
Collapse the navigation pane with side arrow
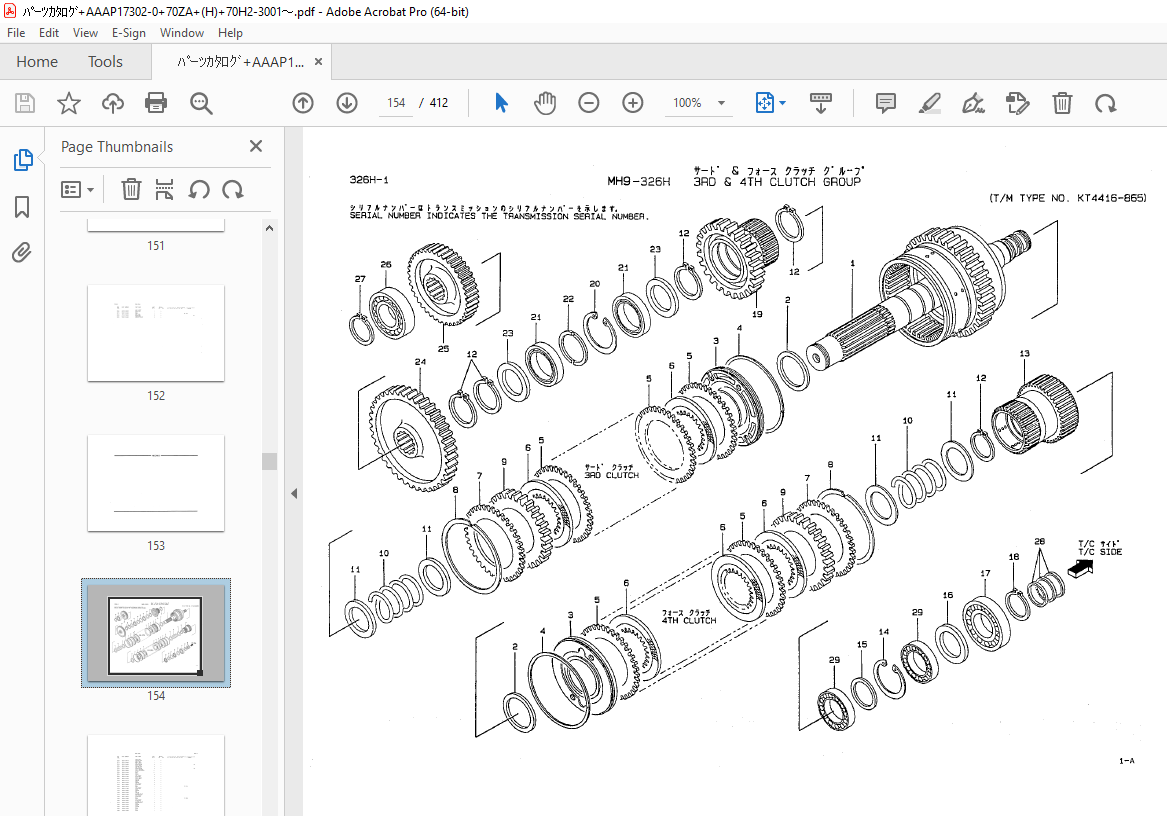294,493
